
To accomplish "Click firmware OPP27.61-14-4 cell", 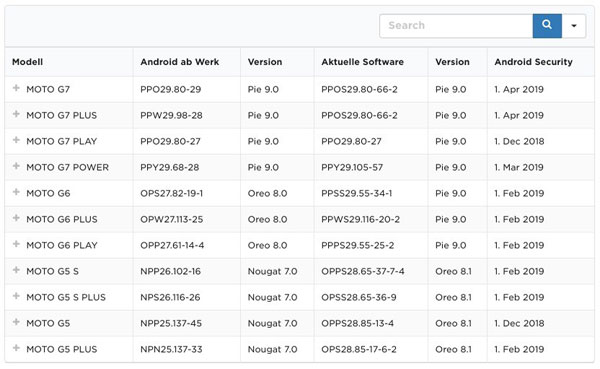I will [172, 245].
